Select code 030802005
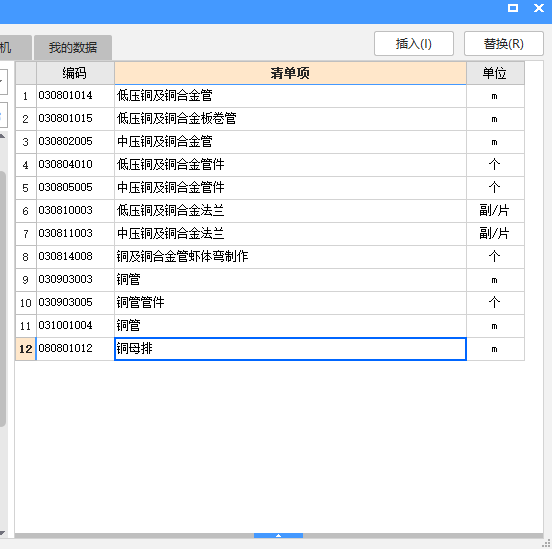The image size is (552, 549). pos(65,142)
